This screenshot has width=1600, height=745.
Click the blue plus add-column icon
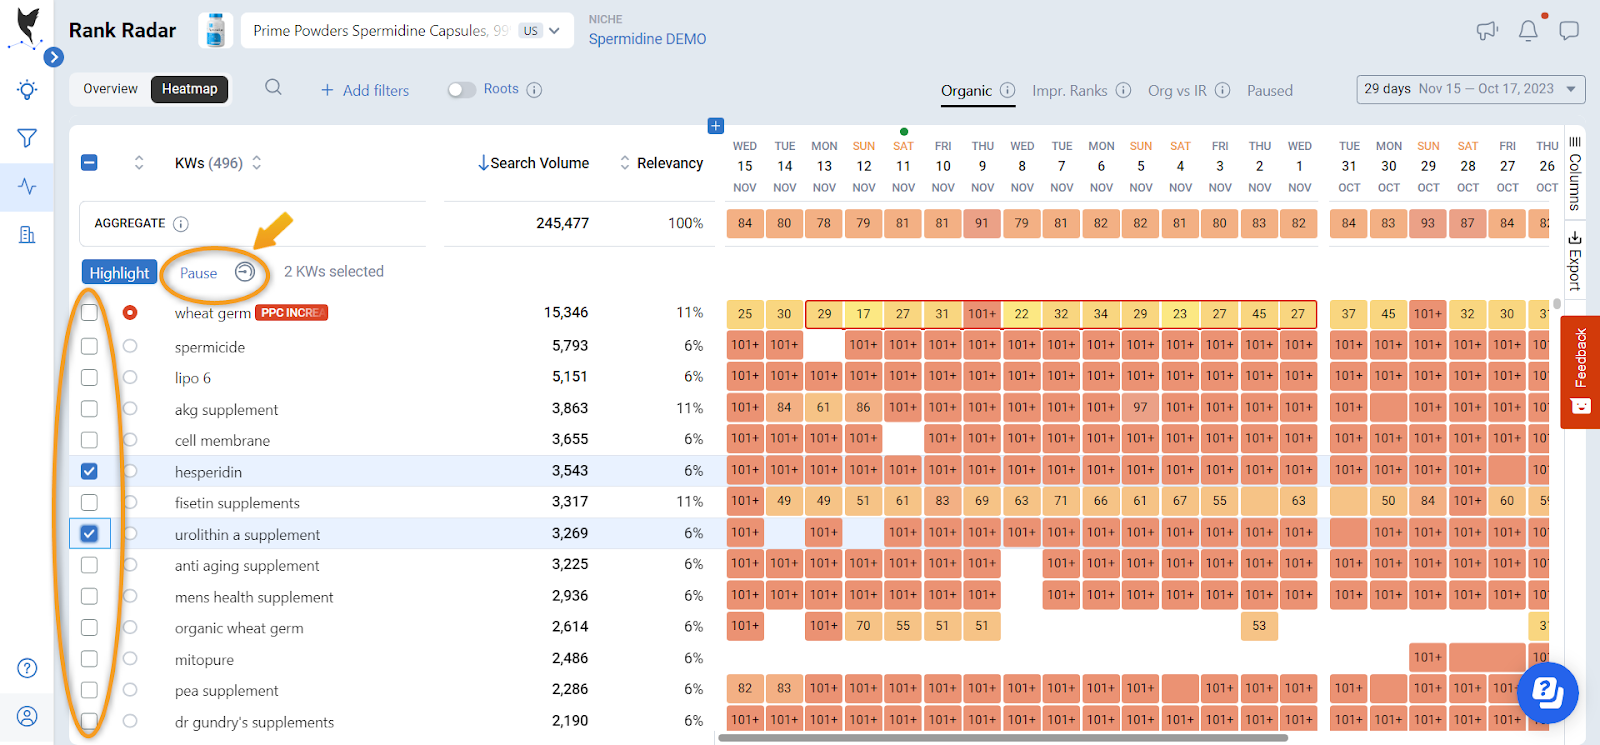715,126
